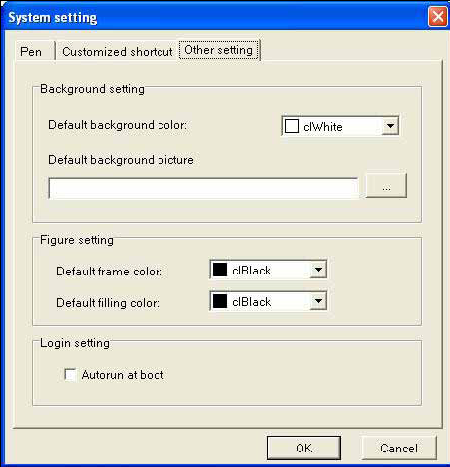Browse for background picture with the '...' button
450x467 pixels.
[x=386, y=186]
